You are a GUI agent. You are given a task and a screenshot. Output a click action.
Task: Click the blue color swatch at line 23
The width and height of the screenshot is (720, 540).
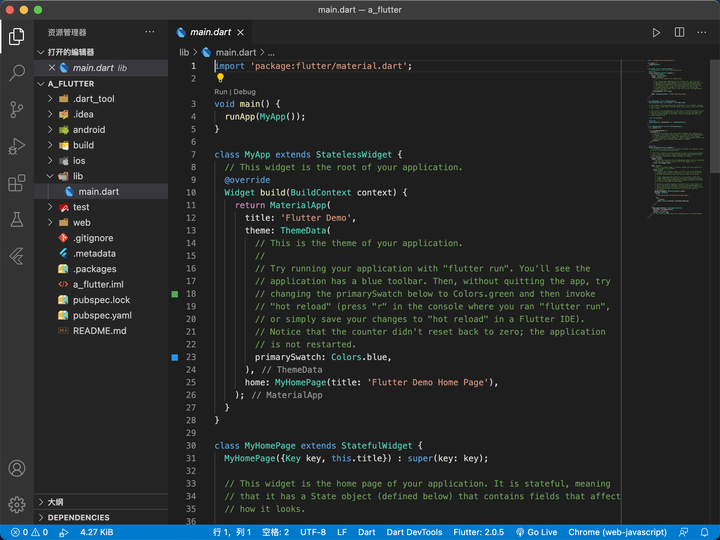(x=174, y=357)
